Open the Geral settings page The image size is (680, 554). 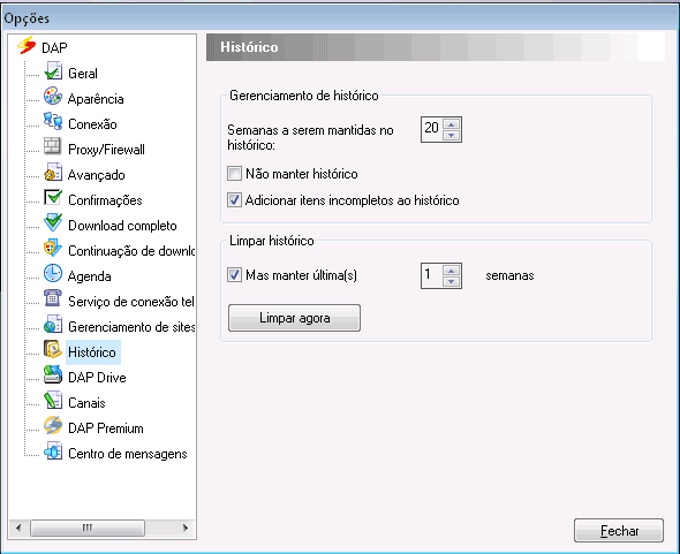pyautogui.click(x=83, y=73)
